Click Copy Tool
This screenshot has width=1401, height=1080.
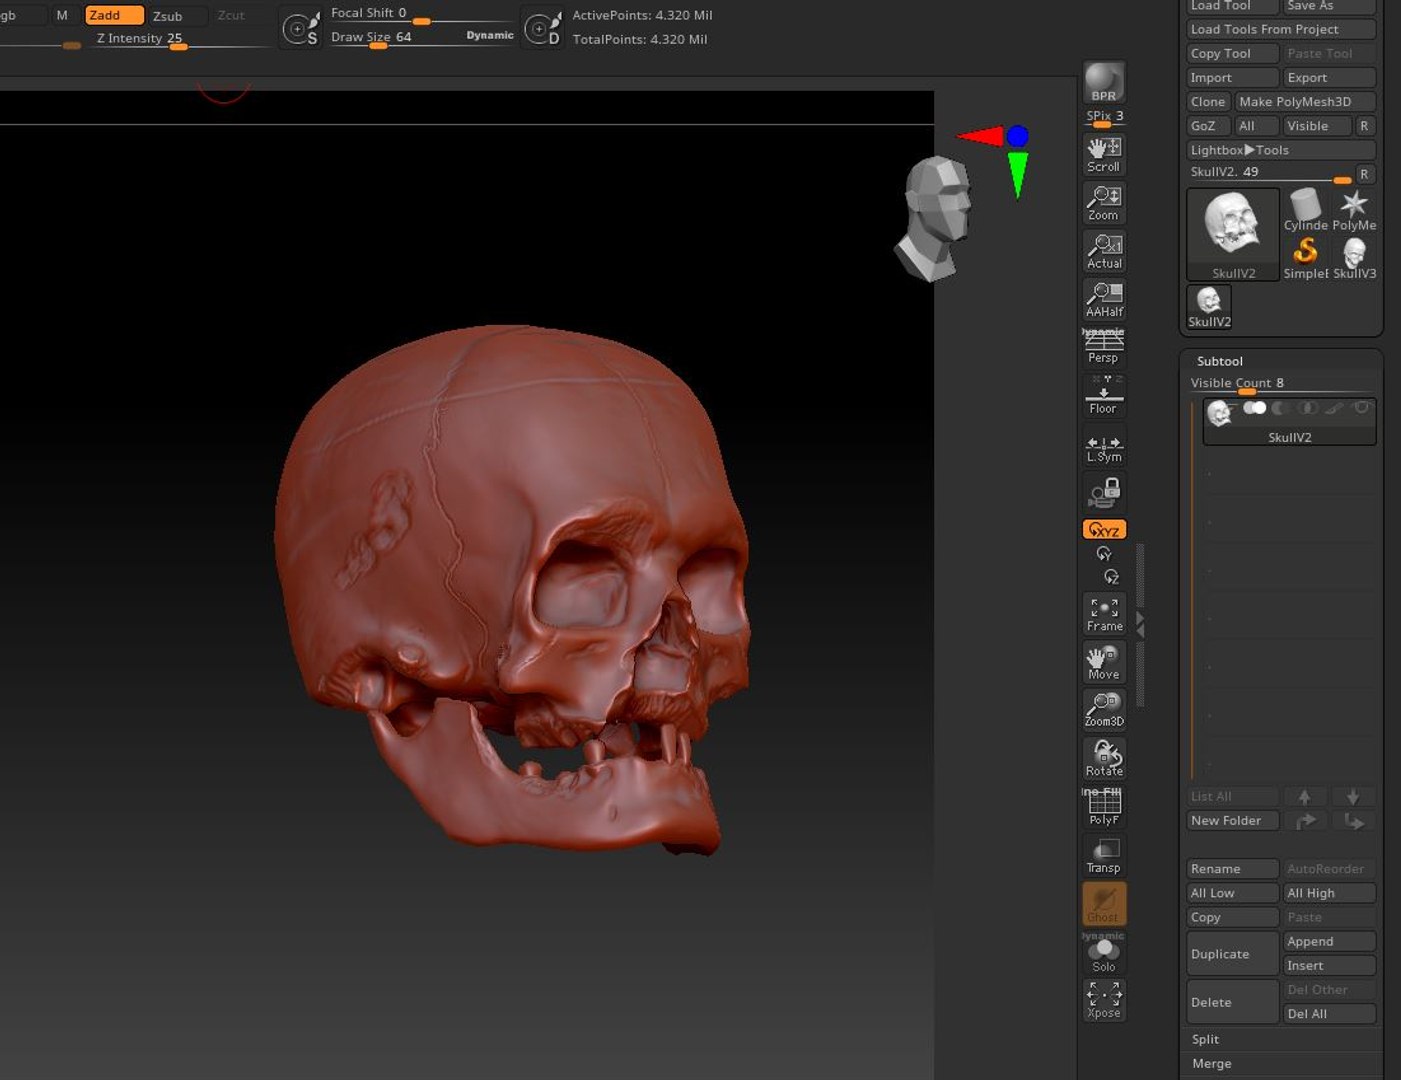coord(1232,53)
